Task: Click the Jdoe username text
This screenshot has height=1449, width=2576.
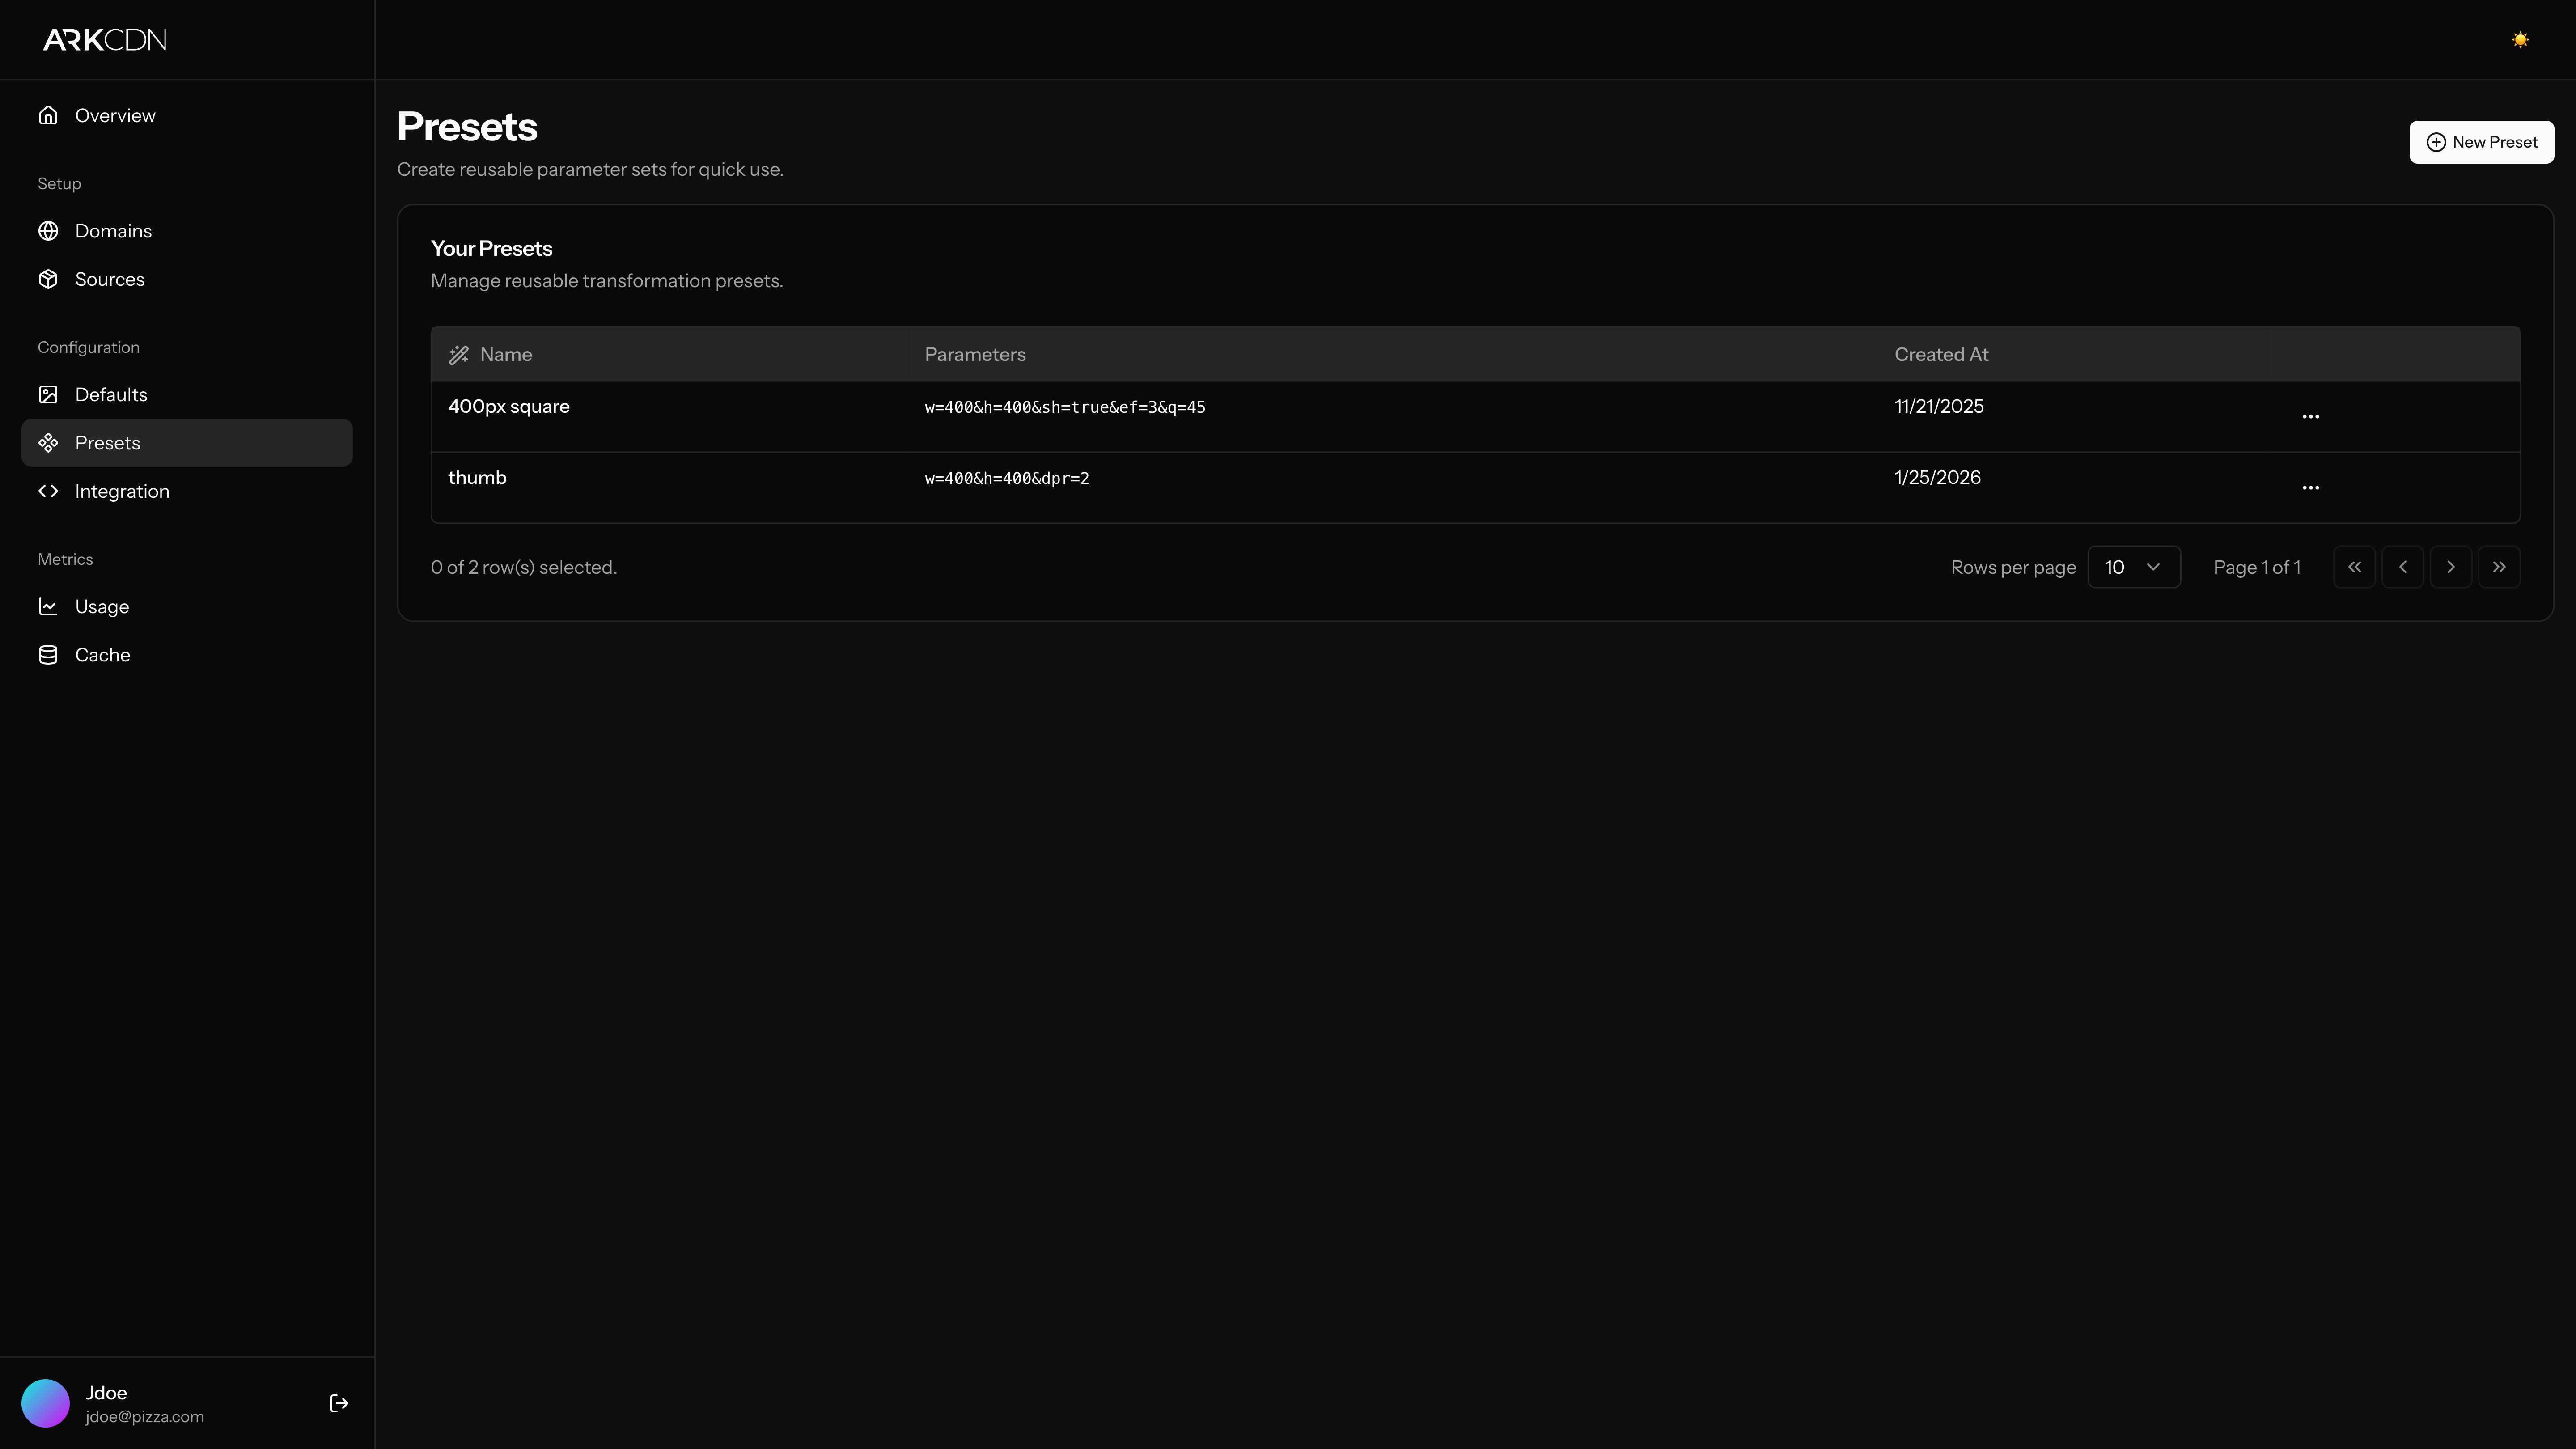Action: [x=106, y=1393]
